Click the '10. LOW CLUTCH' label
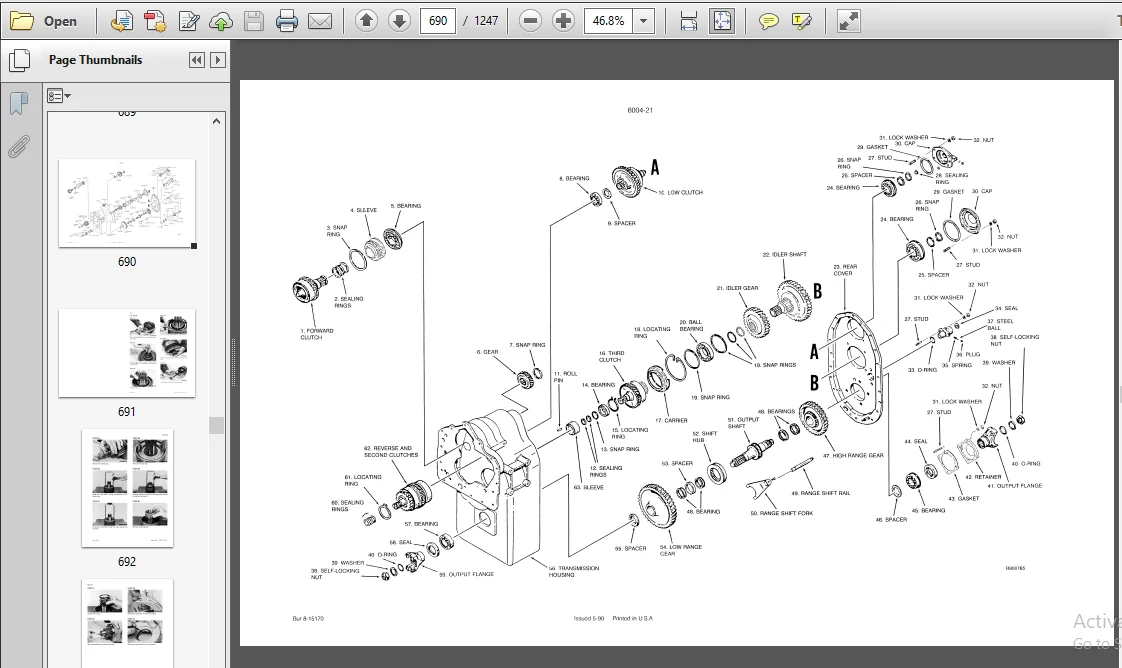This screenshot has width=1122, height=668. pos(680,192)
